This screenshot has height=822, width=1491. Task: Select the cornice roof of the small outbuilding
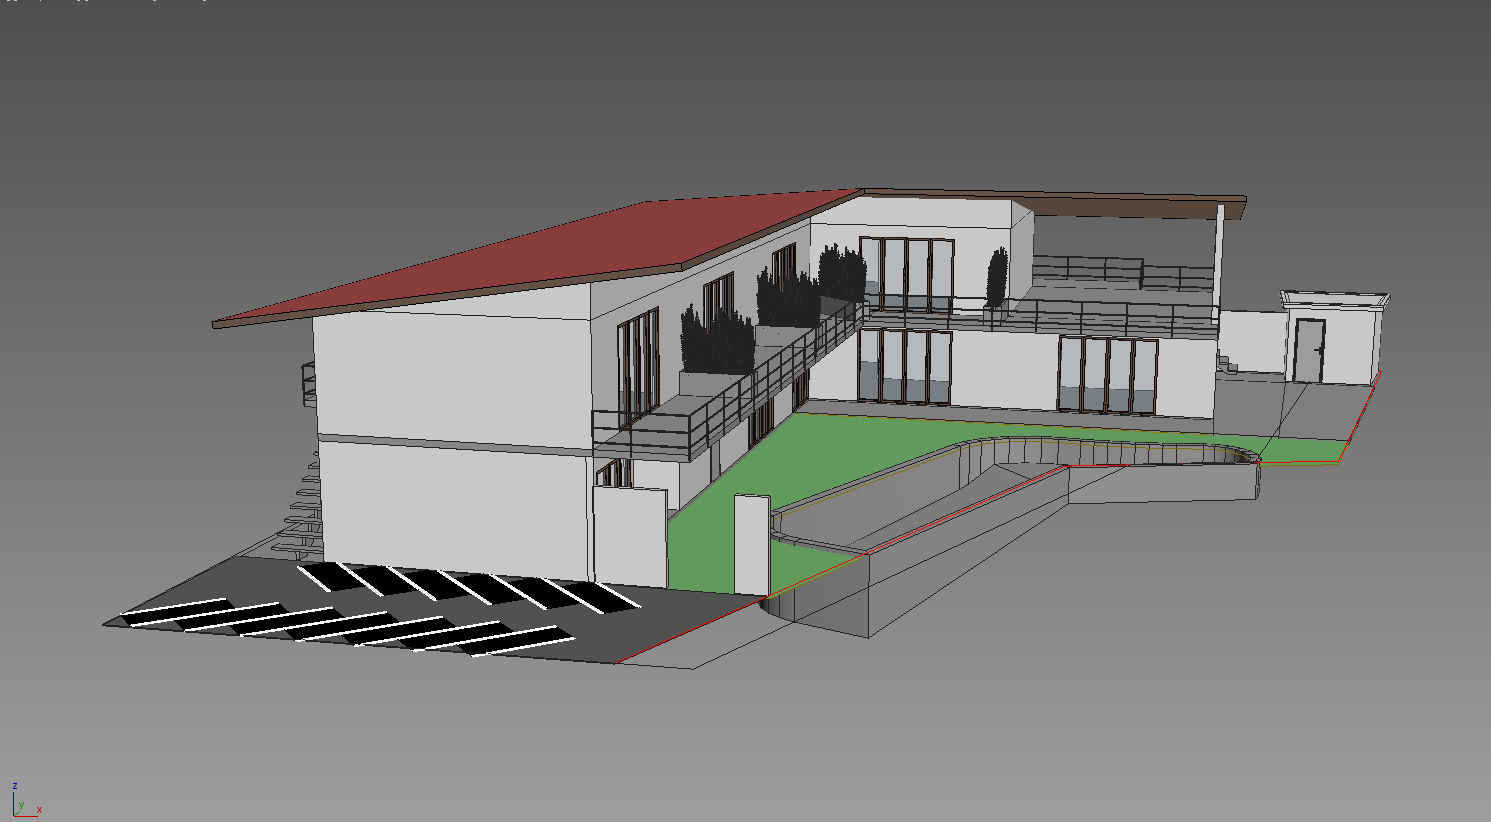(x=1335, y=300)
